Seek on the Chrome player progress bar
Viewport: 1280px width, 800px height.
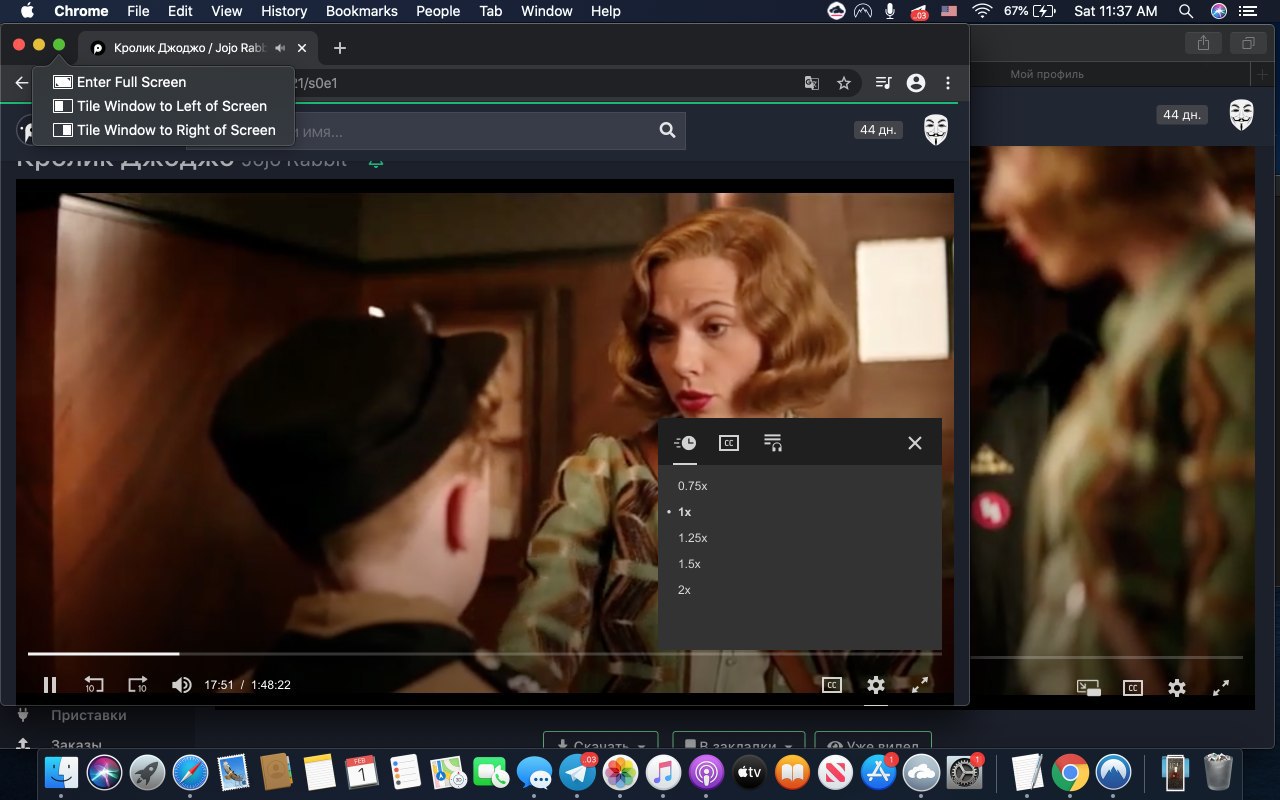coord(484,654)
